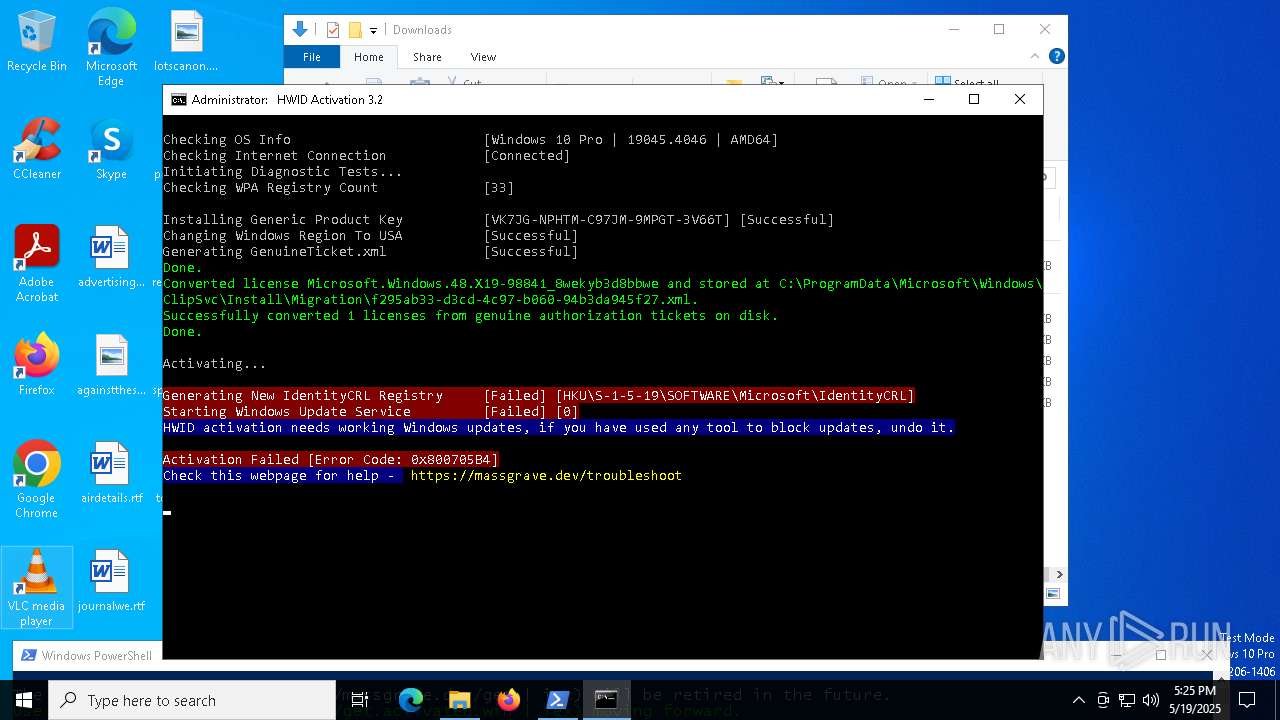Open the network status tray icon
This screenshot has height=720, width=1280.
(x=1127, y=700)
